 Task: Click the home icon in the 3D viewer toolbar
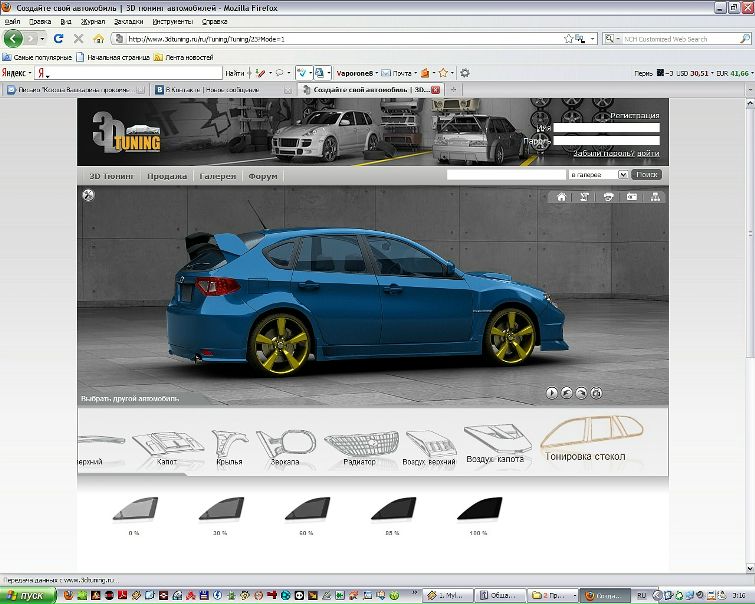561,197
